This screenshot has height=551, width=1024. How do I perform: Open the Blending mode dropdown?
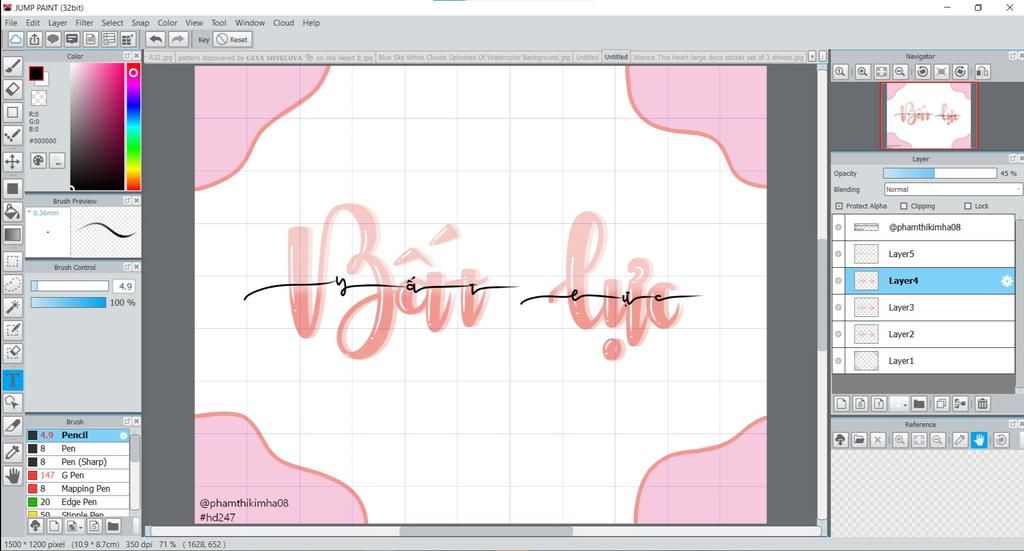click(x=953, y=189)
